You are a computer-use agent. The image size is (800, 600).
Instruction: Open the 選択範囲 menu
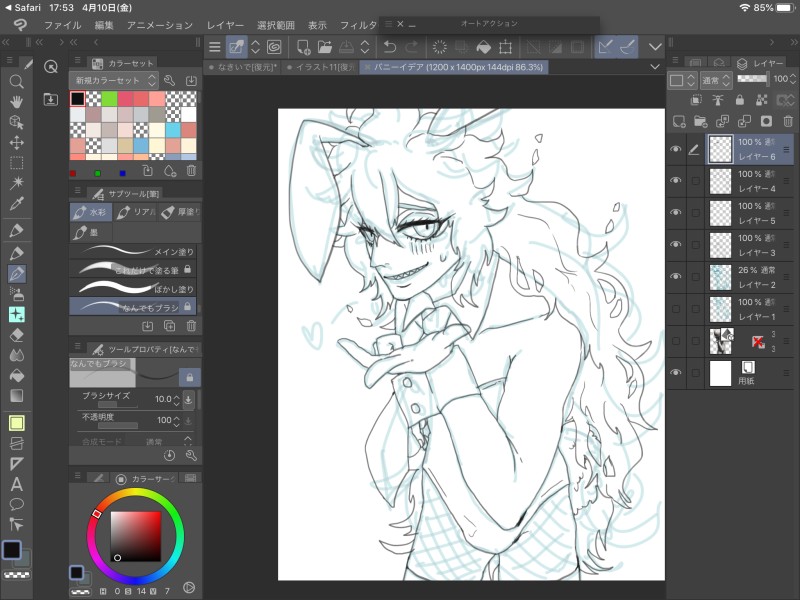pos(276,25)
